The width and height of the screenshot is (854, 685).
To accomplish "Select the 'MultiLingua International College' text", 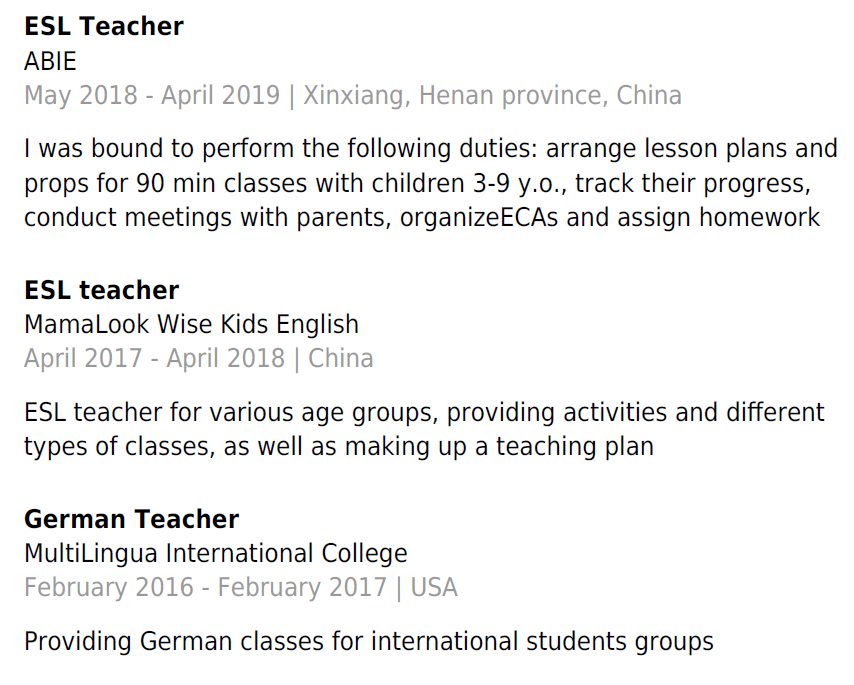I will [x=216, y=554].
